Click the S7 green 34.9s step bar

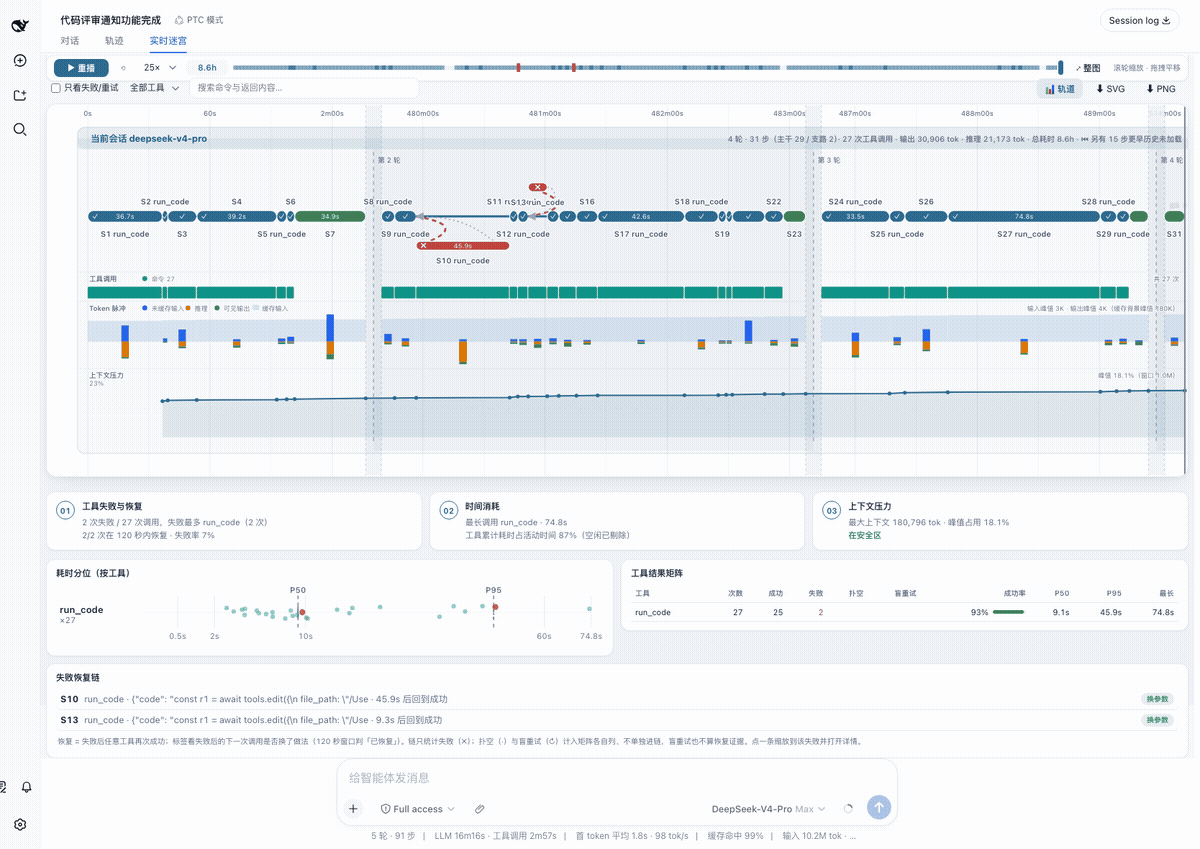click(330, 216)
